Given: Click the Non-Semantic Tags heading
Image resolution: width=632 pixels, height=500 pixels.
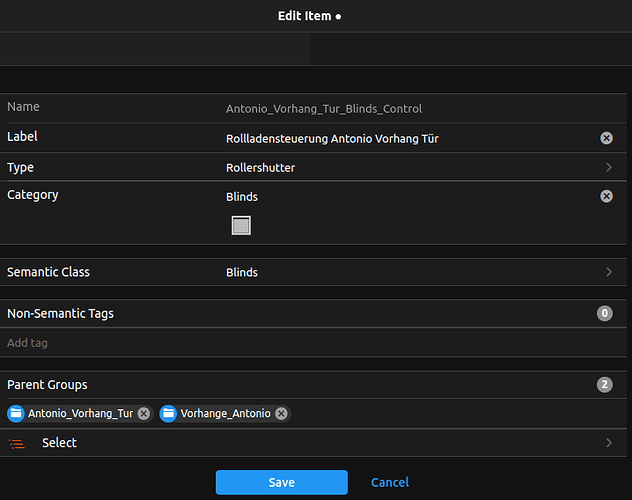Looking at the screenshot, I should click(x=60, y=313).
